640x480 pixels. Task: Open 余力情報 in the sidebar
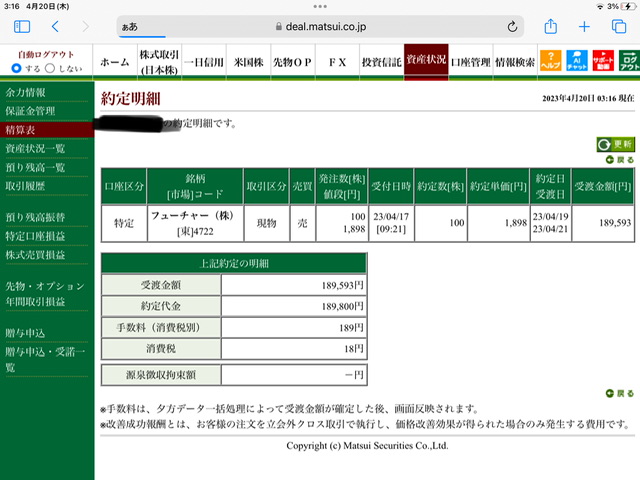(x=25, y=93)
